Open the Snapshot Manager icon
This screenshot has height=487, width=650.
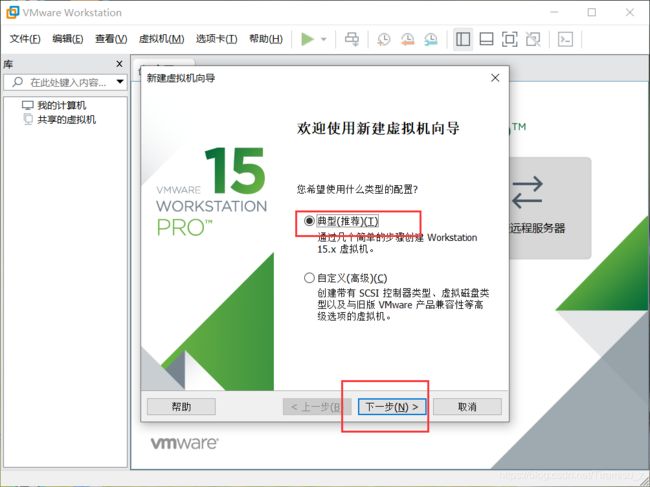click(431, 39)
